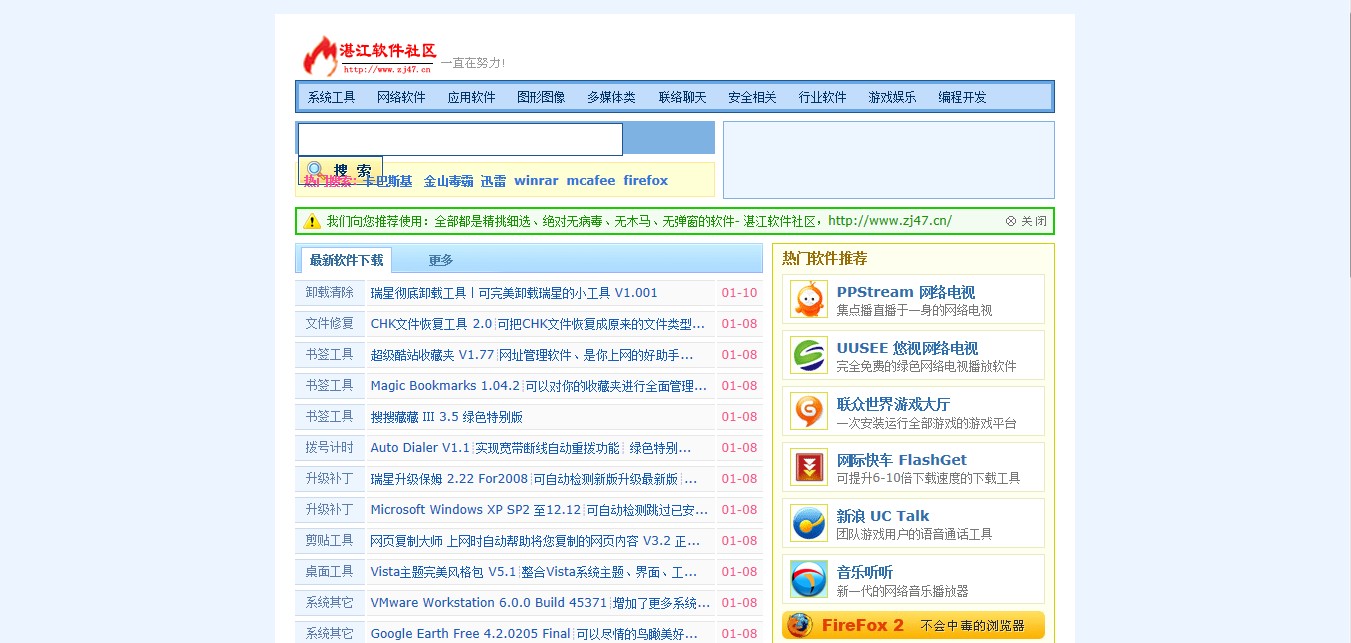Switch to the 最新软件下载 tab
Image resolution: width=1351 pixels, height=643 pixels.
click(x=346, y=260)
